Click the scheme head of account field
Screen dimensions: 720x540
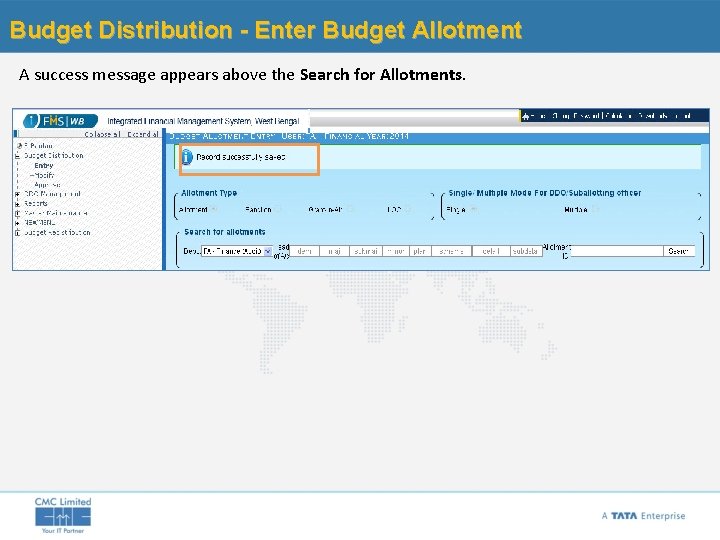pyautogui.click(x=451, y=251)
